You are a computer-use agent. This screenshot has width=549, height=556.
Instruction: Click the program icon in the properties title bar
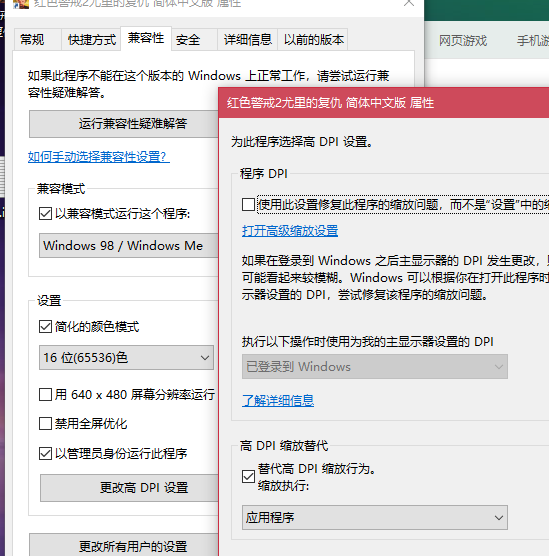(21, 4)
